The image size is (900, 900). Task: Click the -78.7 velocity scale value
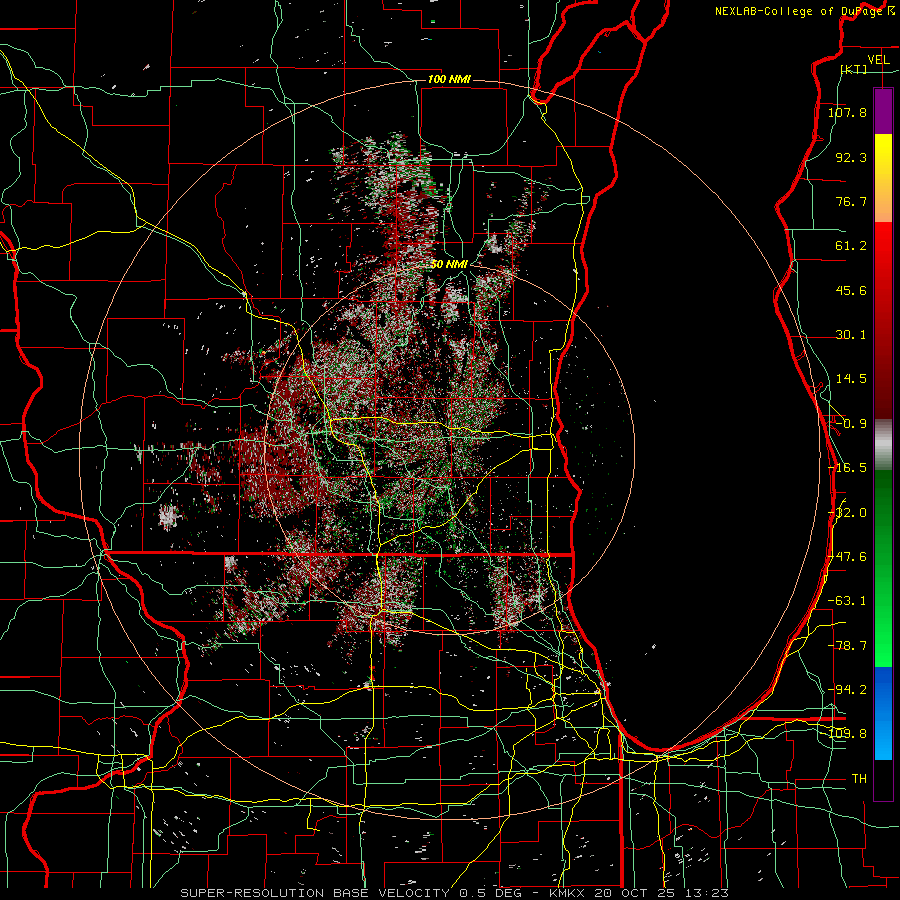pos(847,646)
